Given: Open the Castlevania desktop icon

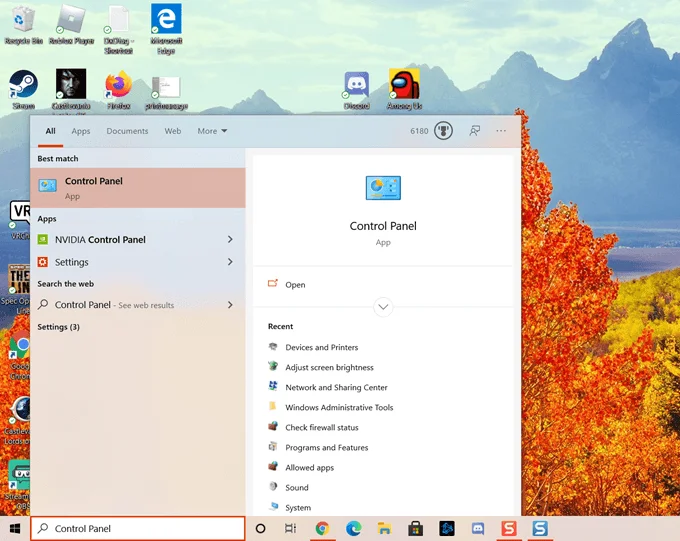Looking at the screenshot, I should (71, 89).
